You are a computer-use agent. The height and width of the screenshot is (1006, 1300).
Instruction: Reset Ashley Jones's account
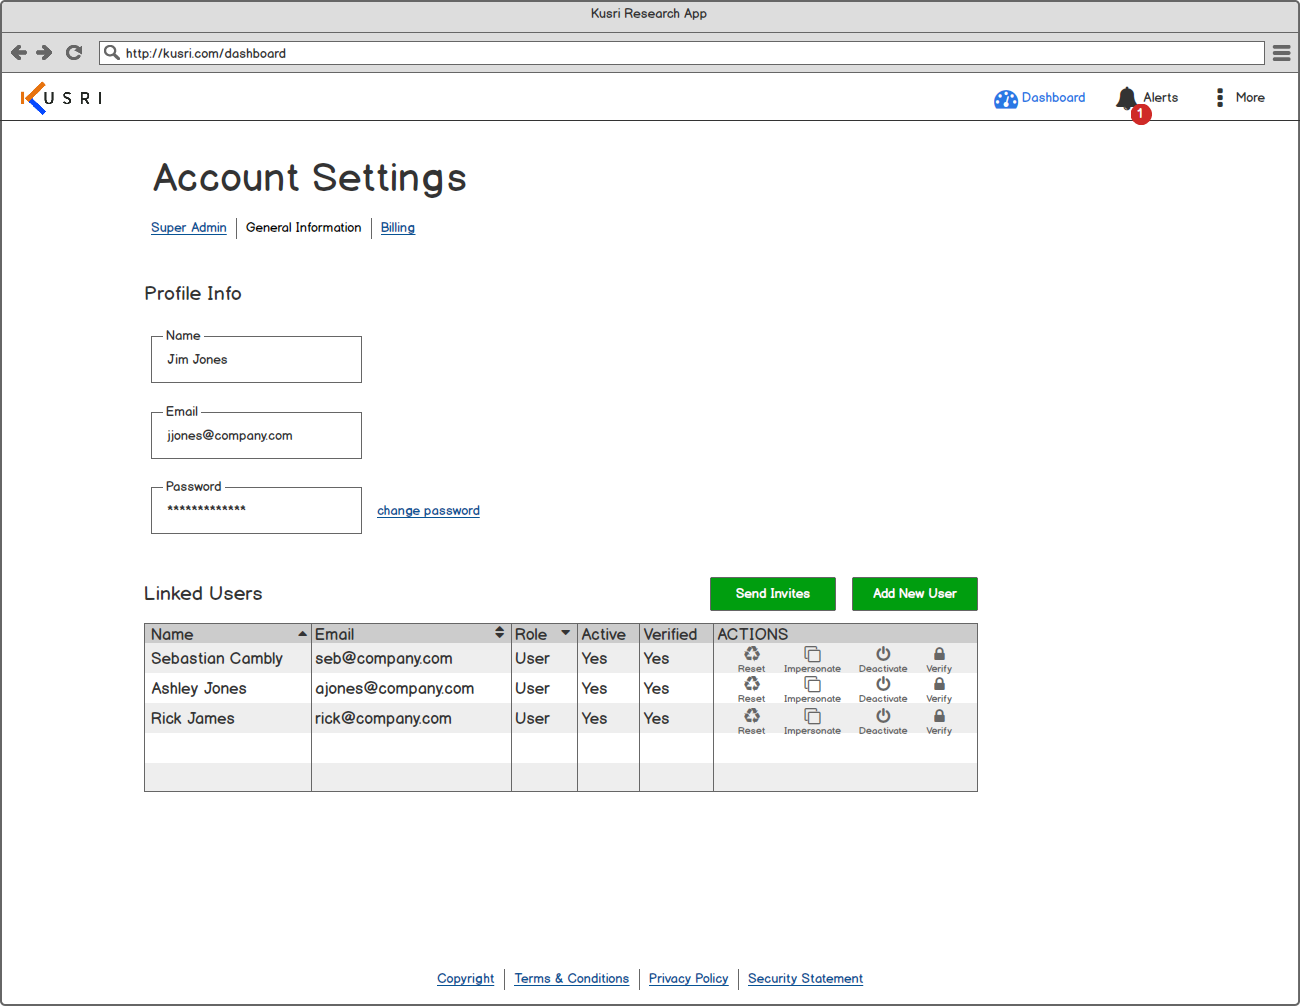click(751, 689)
